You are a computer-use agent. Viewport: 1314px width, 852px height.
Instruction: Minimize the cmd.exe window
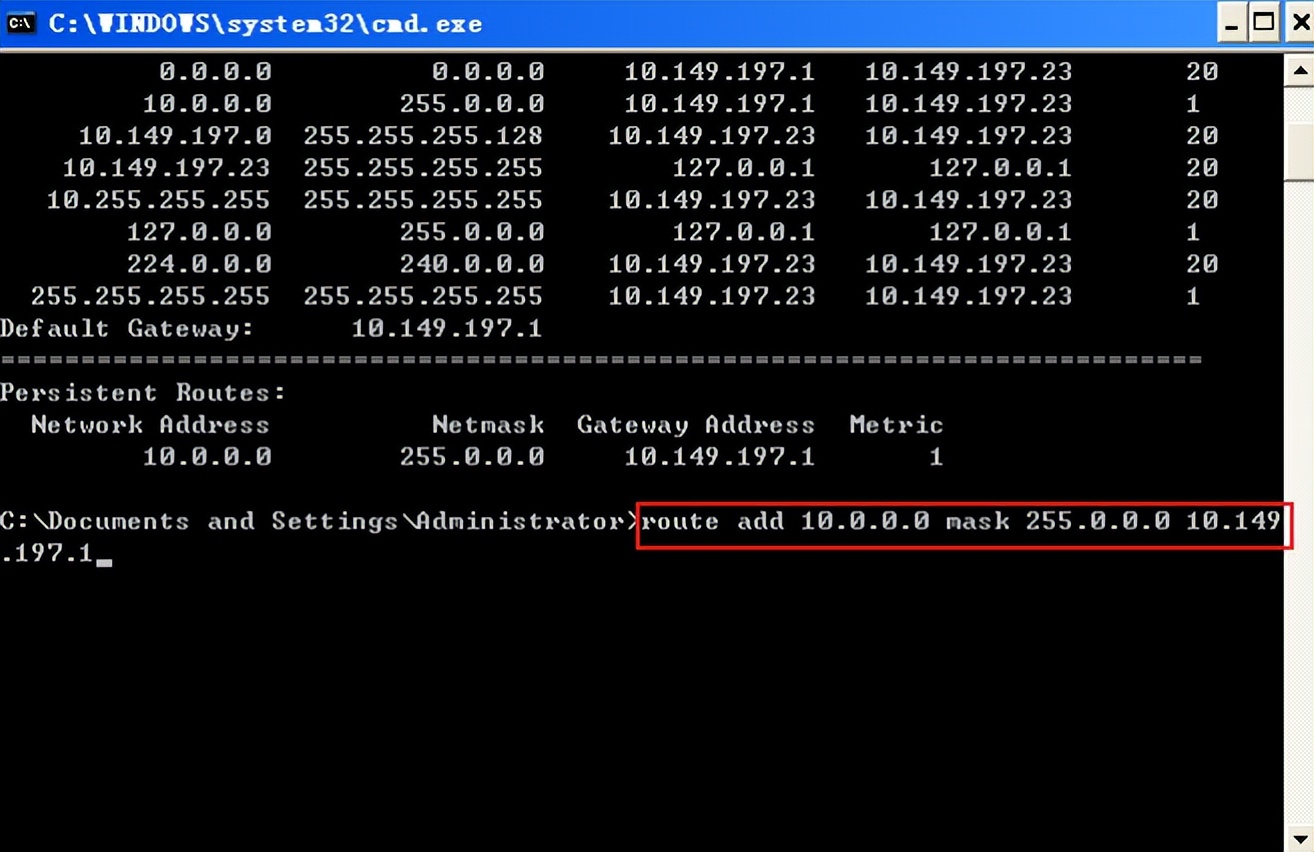click(x=1231, y=23)
